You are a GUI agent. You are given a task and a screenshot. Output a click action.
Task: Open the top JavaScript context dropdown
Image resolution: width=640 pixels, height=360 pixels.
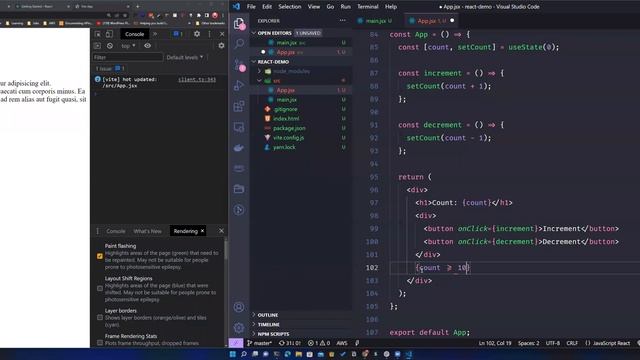128,46
